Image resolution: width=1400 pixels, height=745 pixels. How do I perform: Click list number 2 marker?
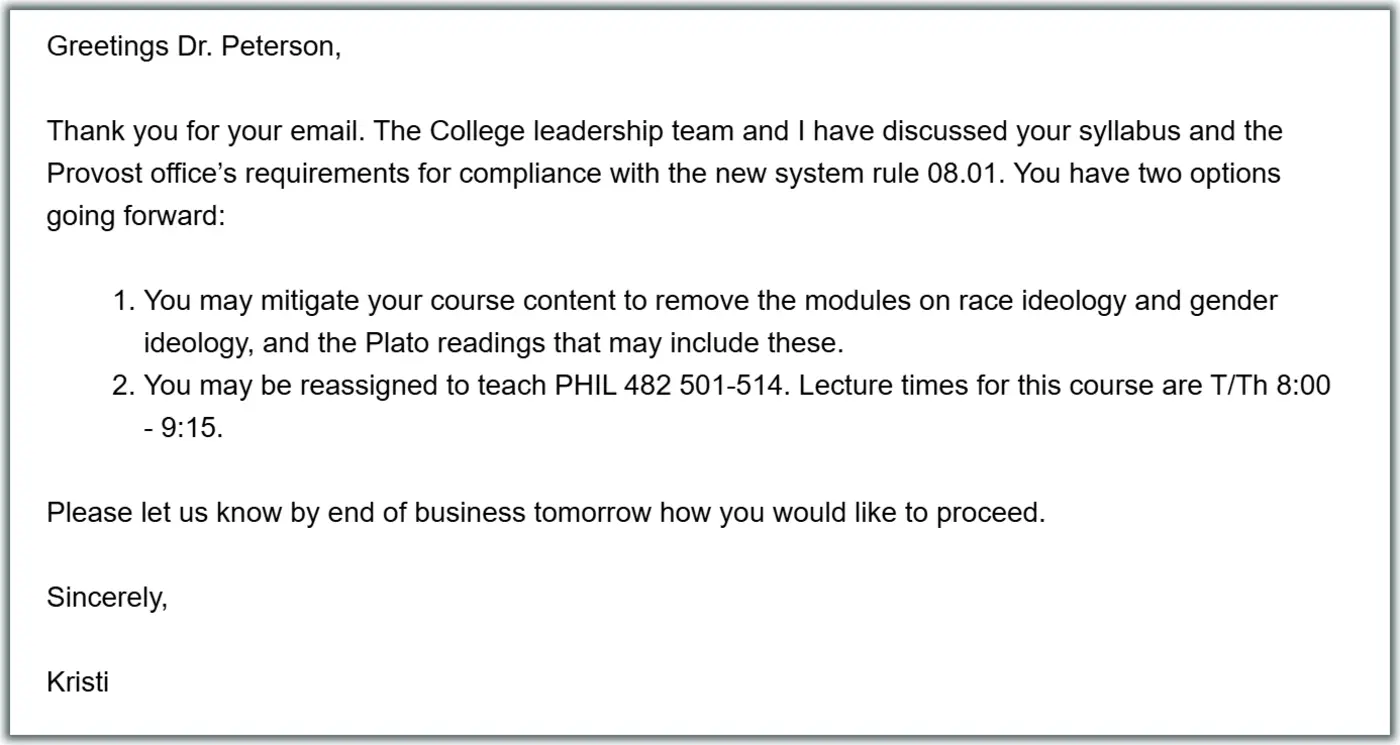coord(125,385)
